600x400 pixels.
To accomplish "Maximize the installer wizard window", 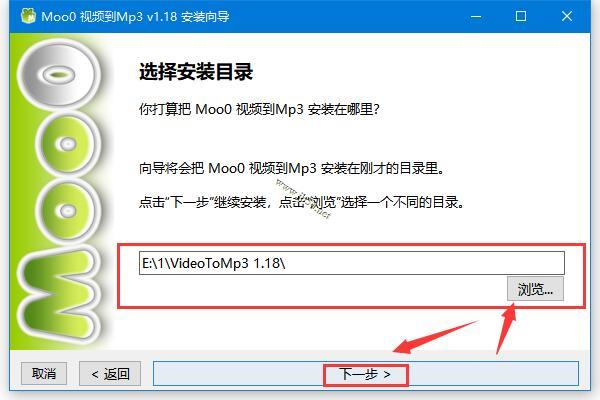I will [520, 16].
